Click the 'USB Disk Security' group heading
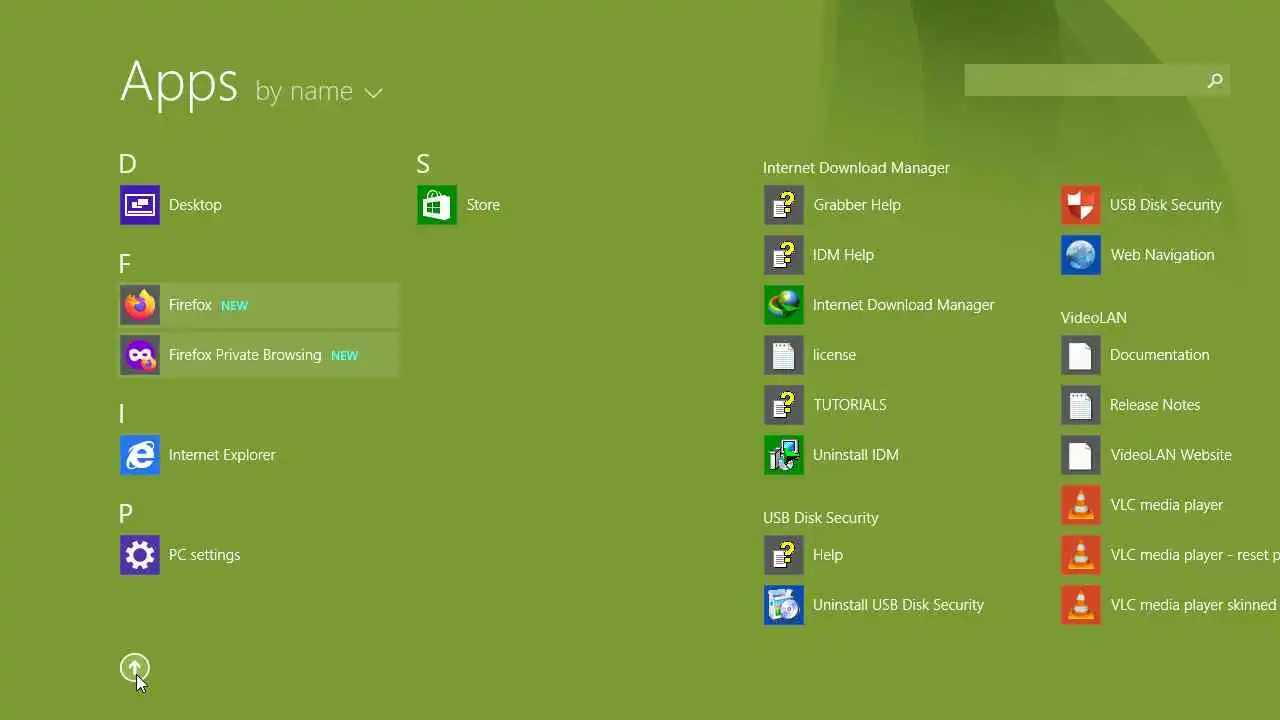 coord(821,518)
